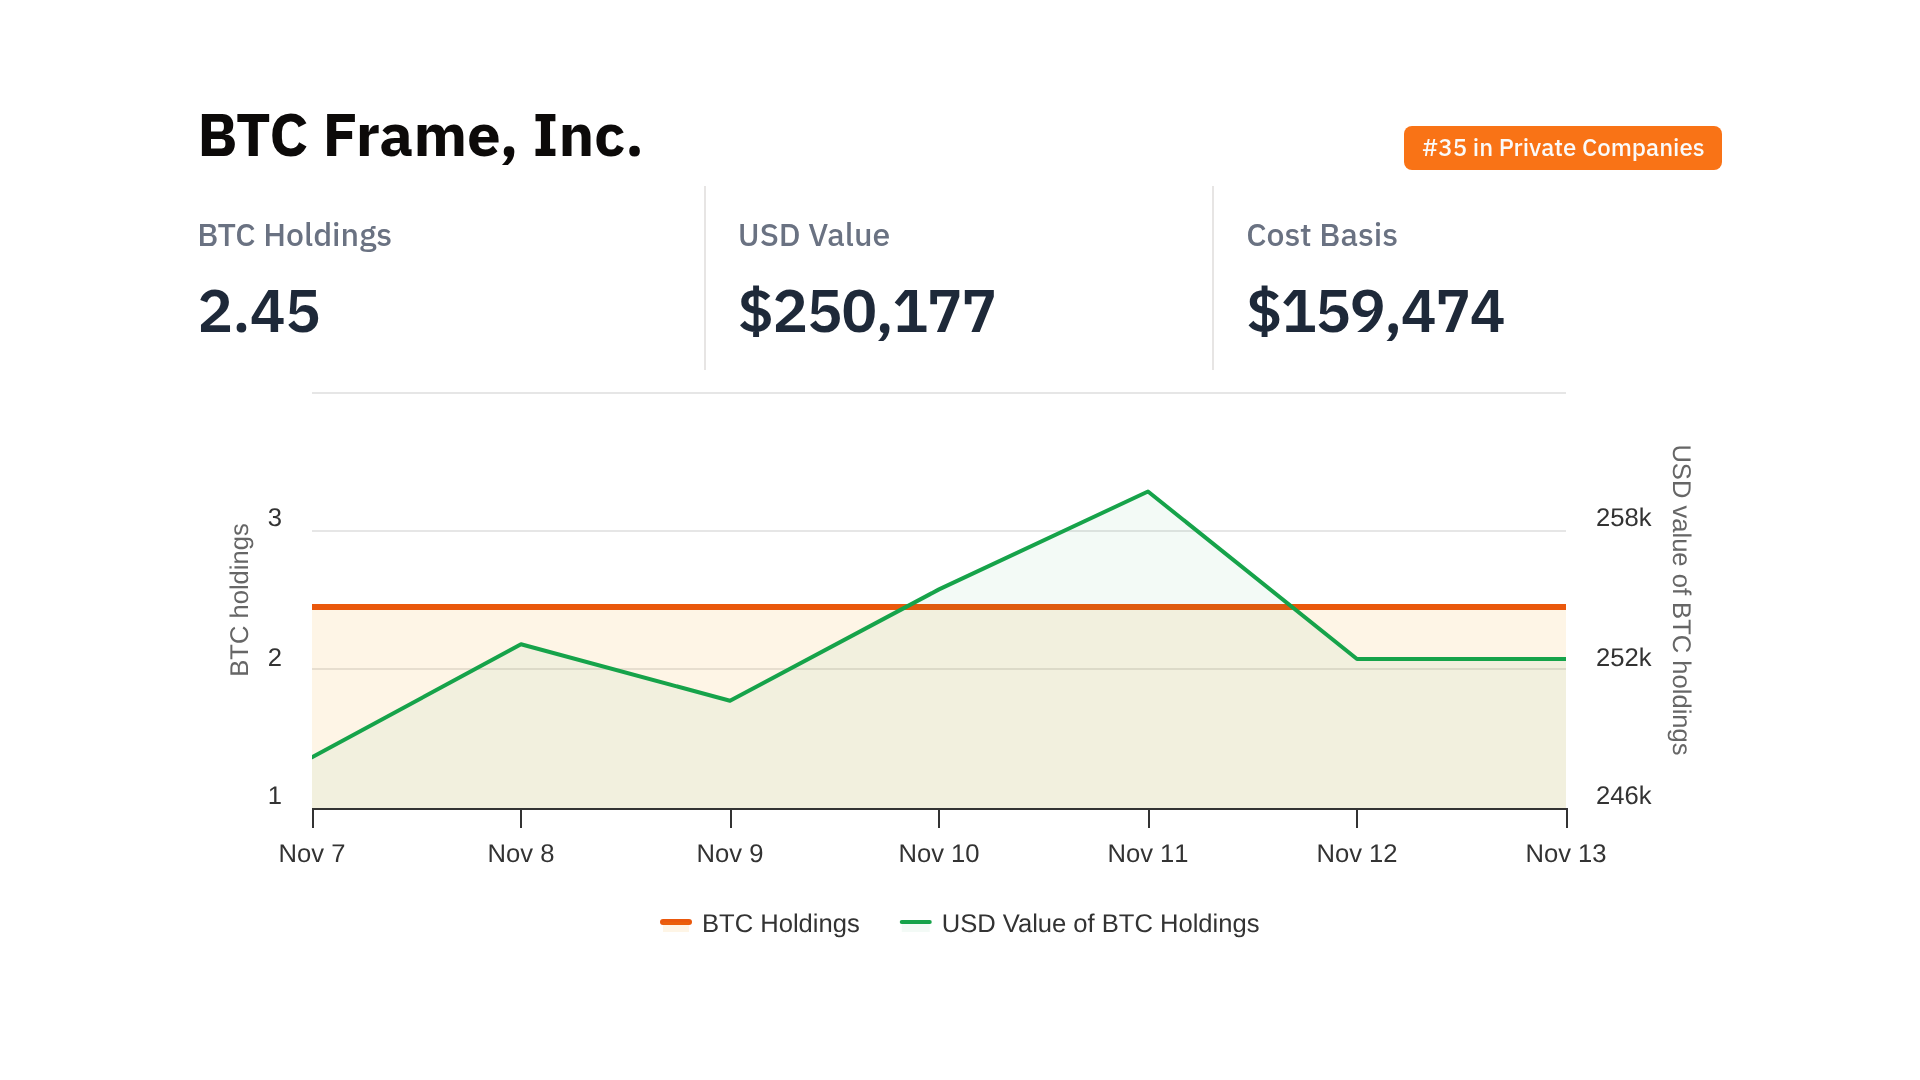This screenshot has width=1920, height=1080.
Task: Click the Nov 10 x-axis label
Action: 939,853
